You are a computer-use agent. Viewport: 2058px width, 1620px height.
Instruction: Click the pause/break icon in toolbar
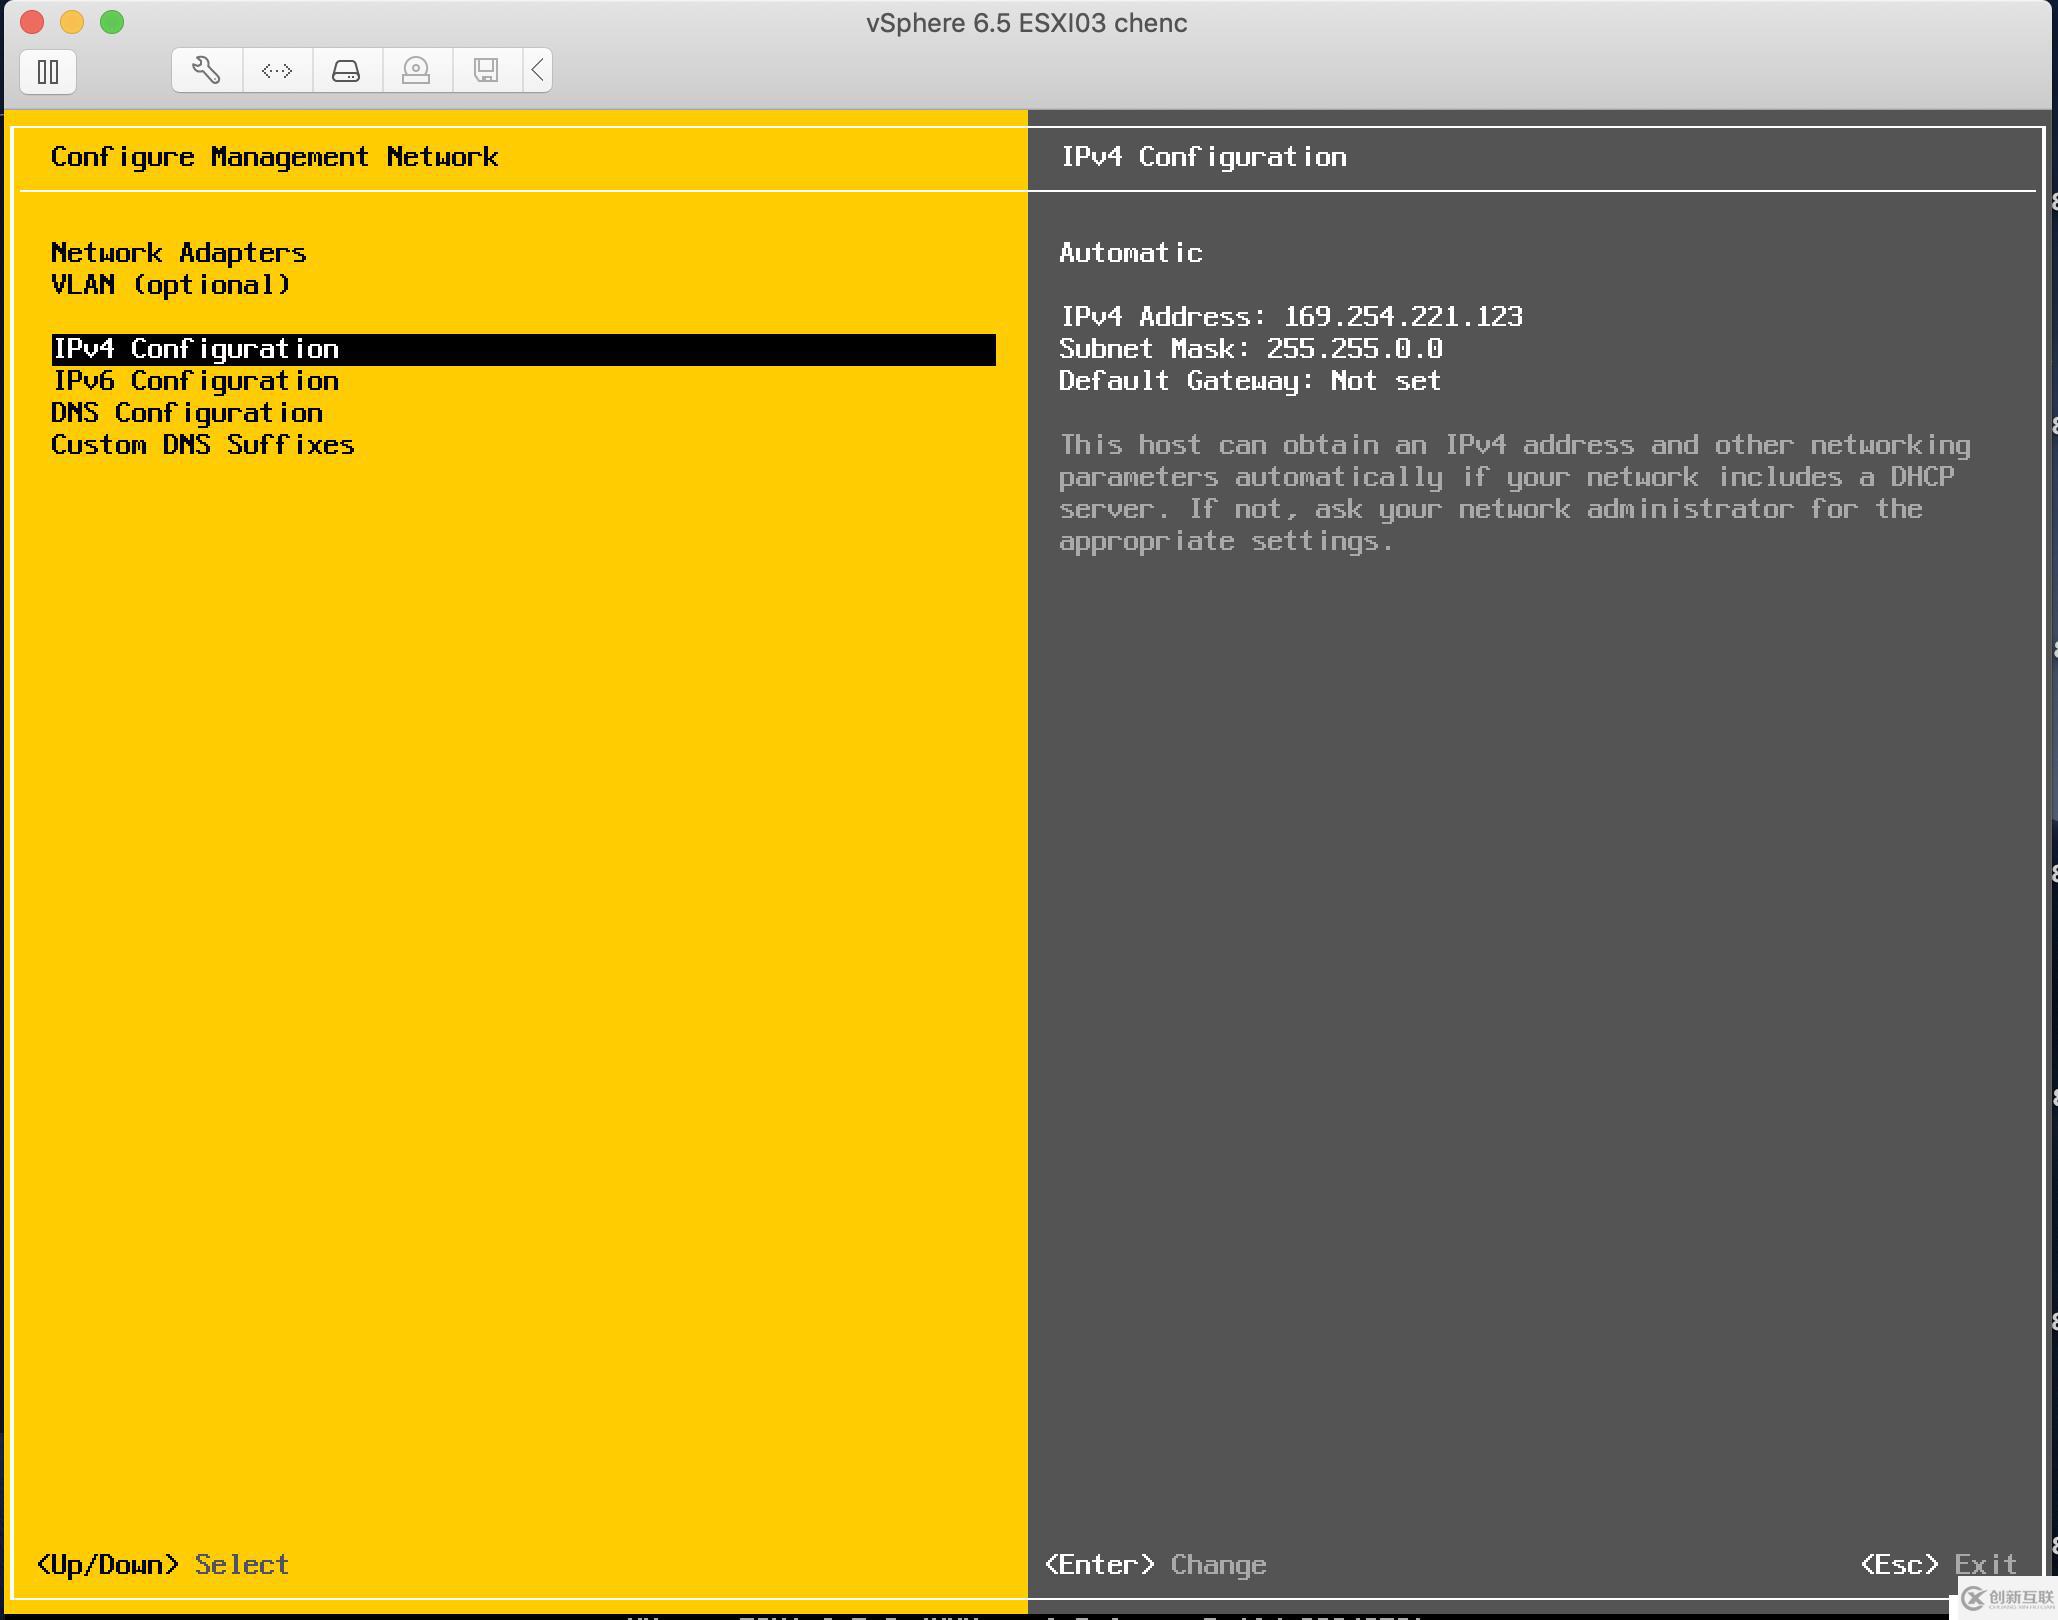click(x=48, y=68)
